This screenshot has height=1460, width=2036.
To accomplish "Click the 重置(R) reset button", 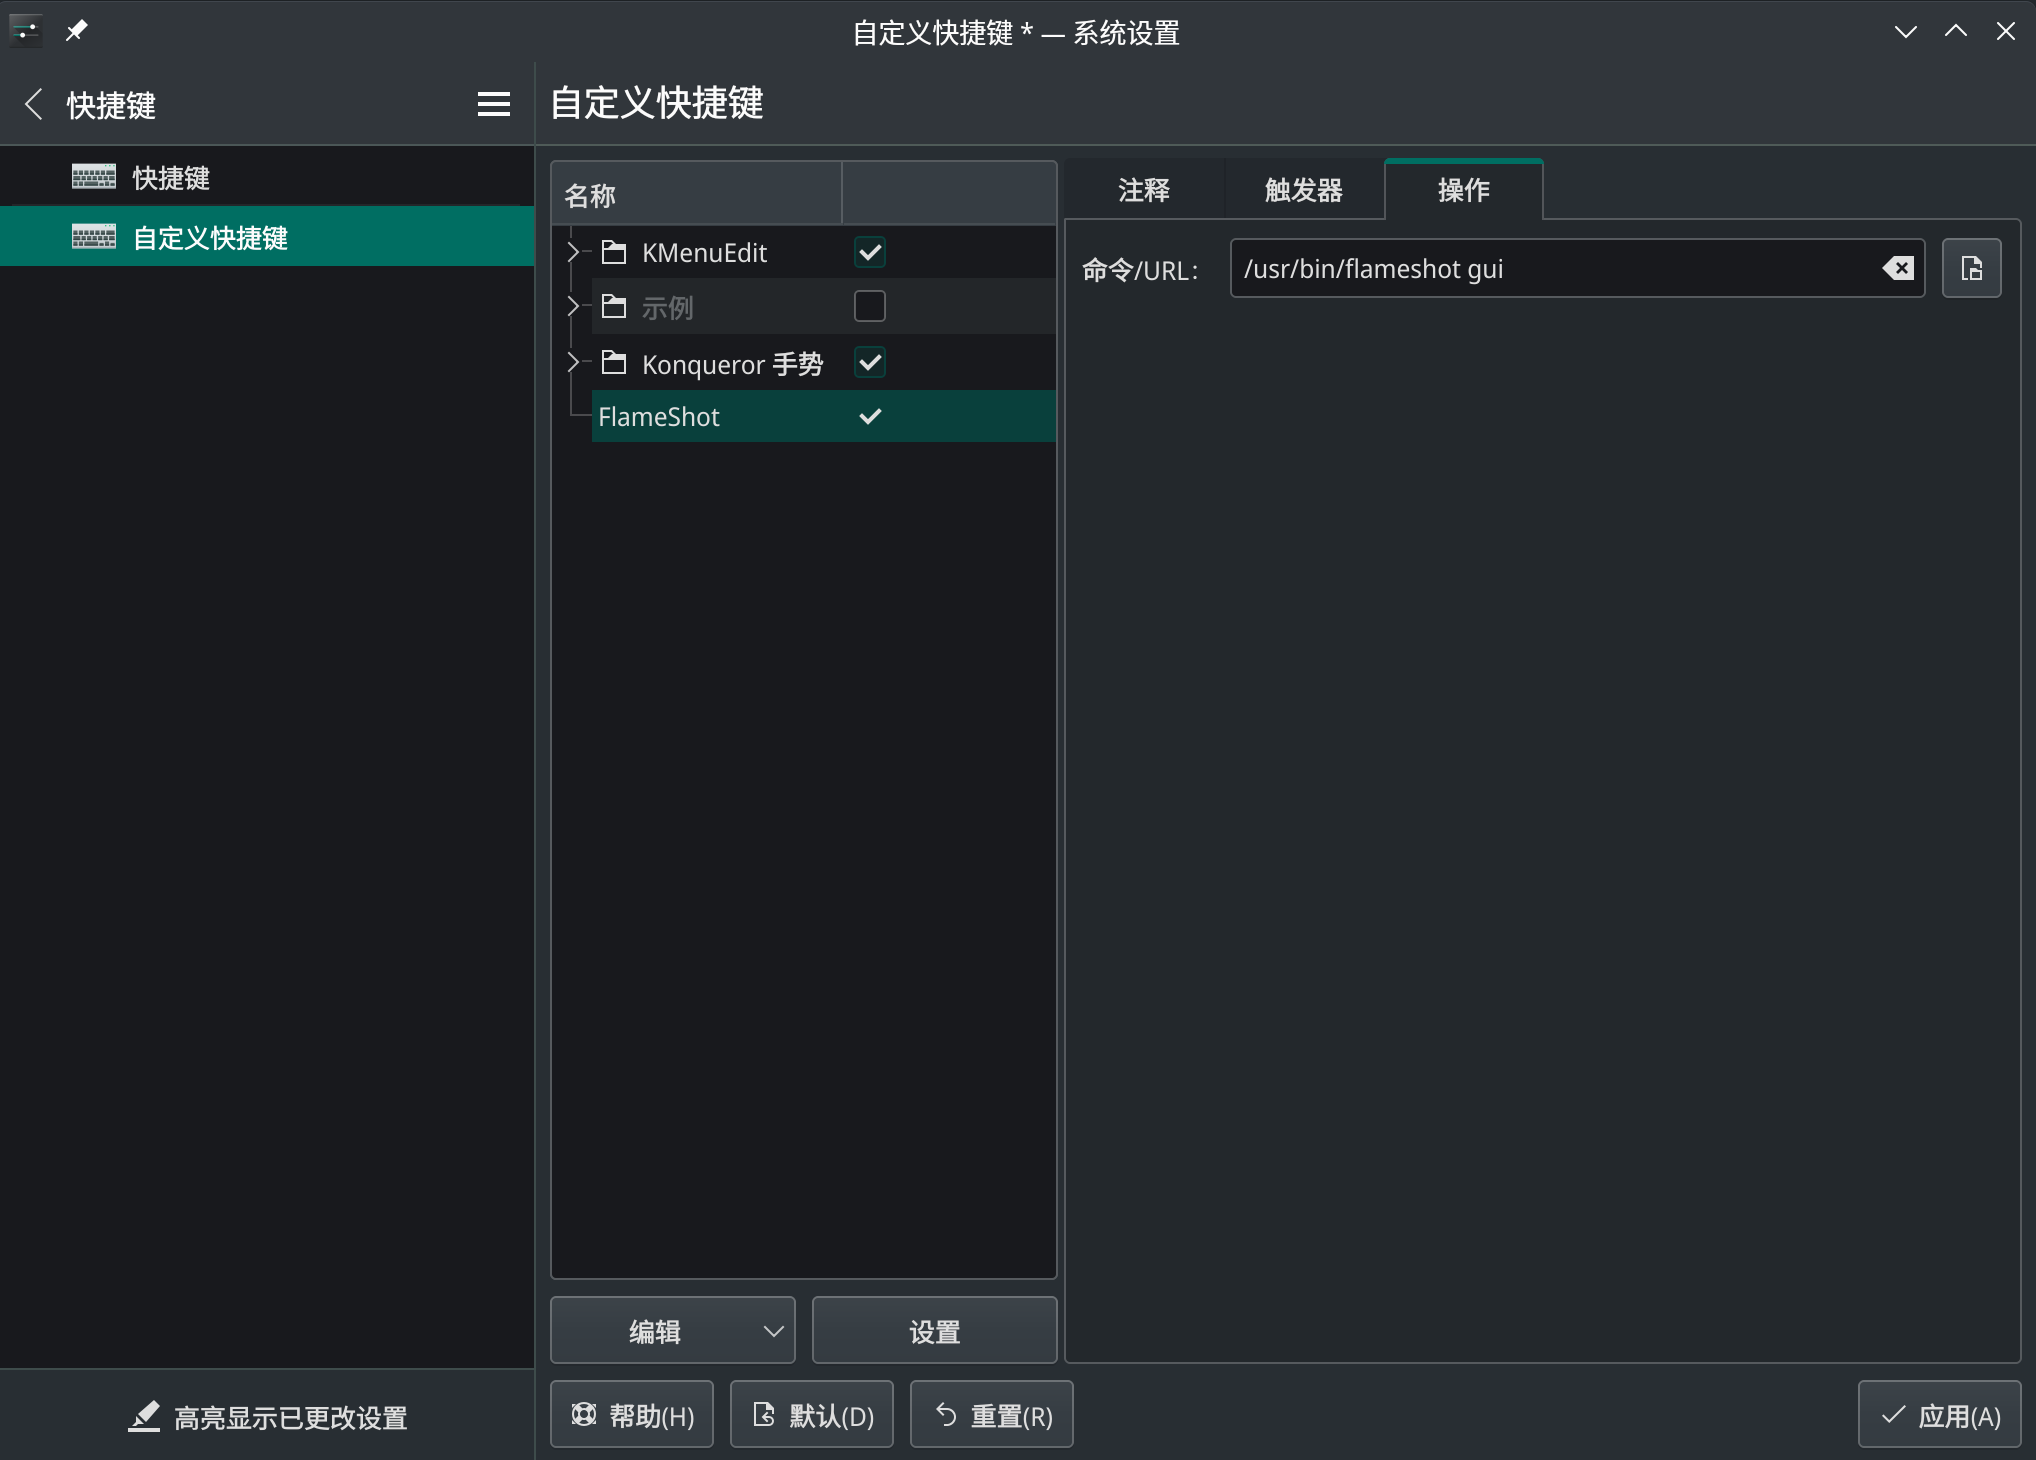I will (991, 1415).
